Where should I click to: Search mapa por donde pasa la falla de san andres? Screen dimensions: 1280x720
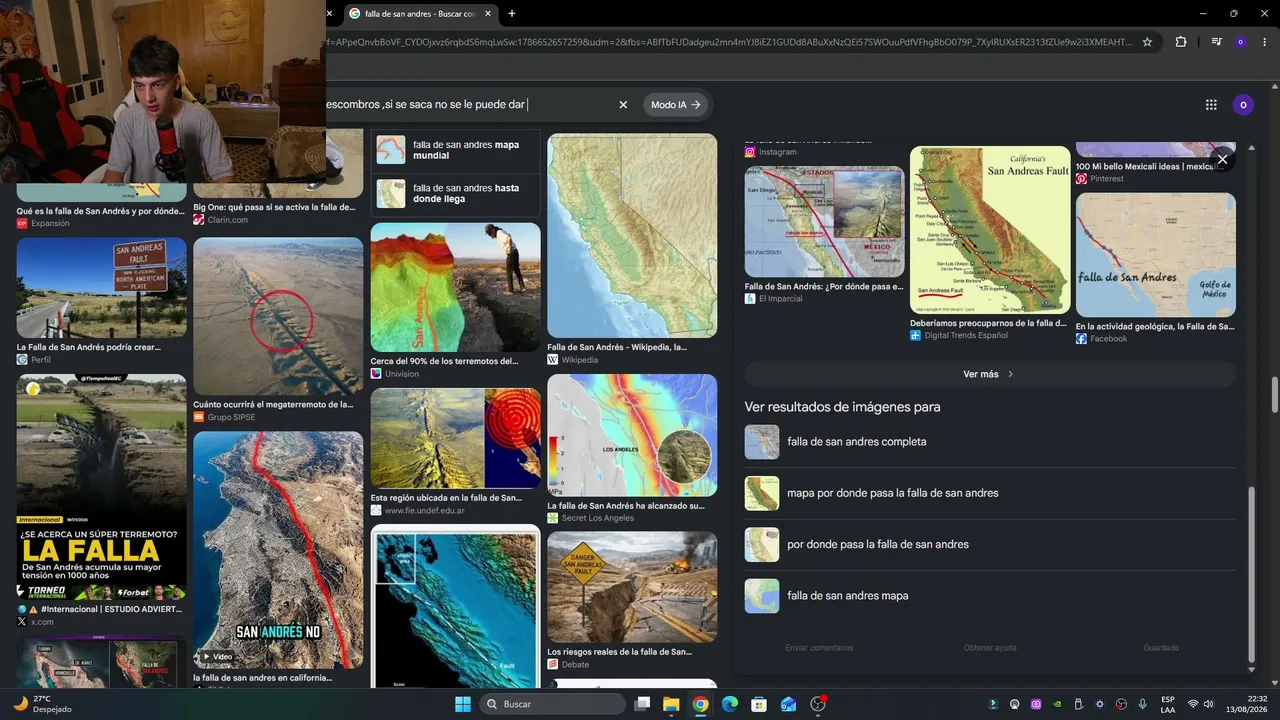(990, 493)
